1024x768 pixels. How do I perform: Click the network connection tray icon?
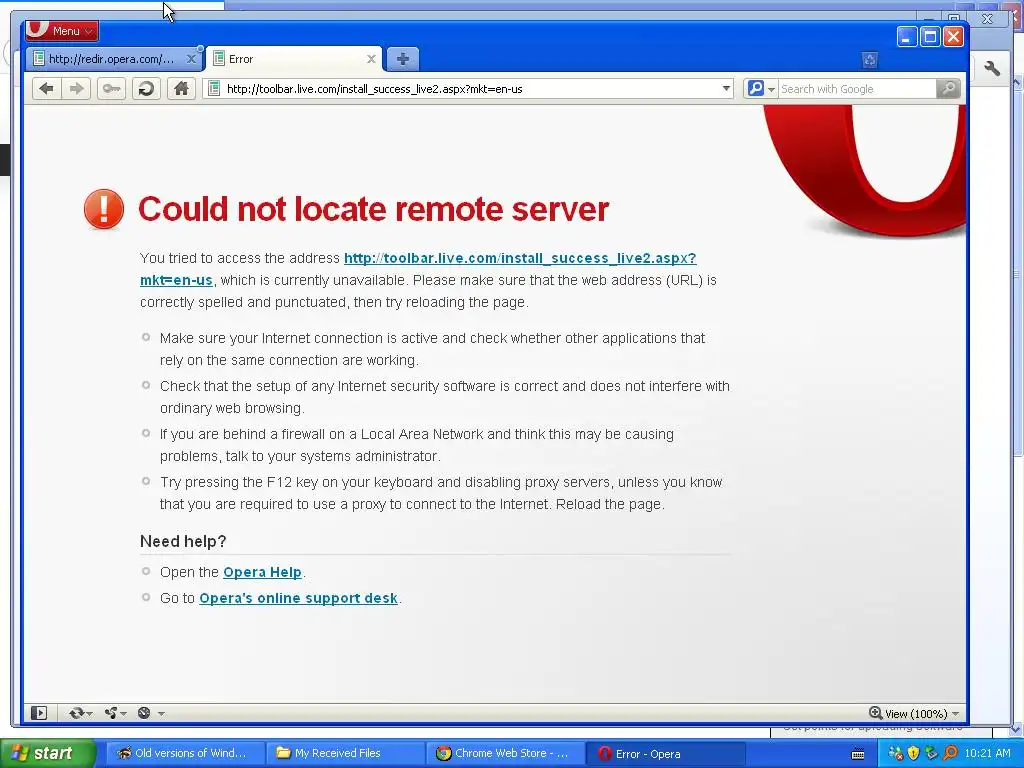[x=895, y=754]
